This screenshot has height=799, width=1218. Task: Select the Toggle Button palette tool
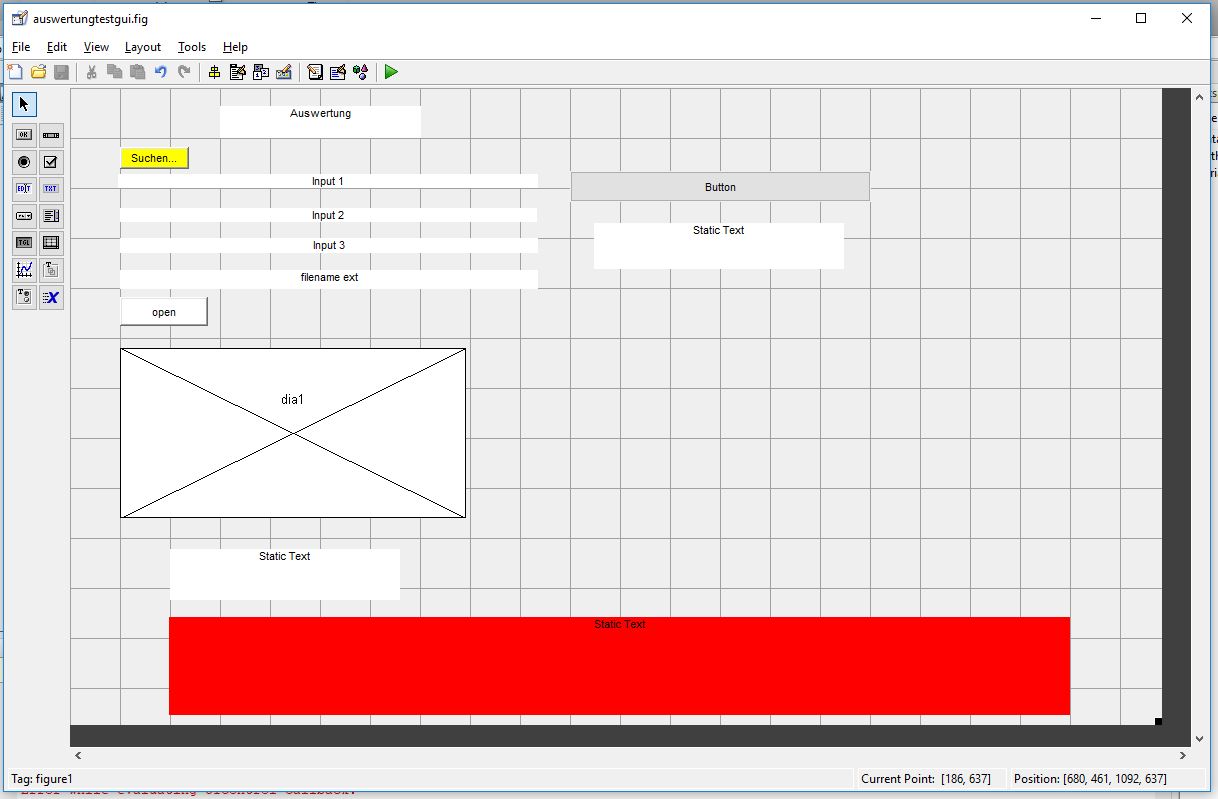click(x=24, y=243)
